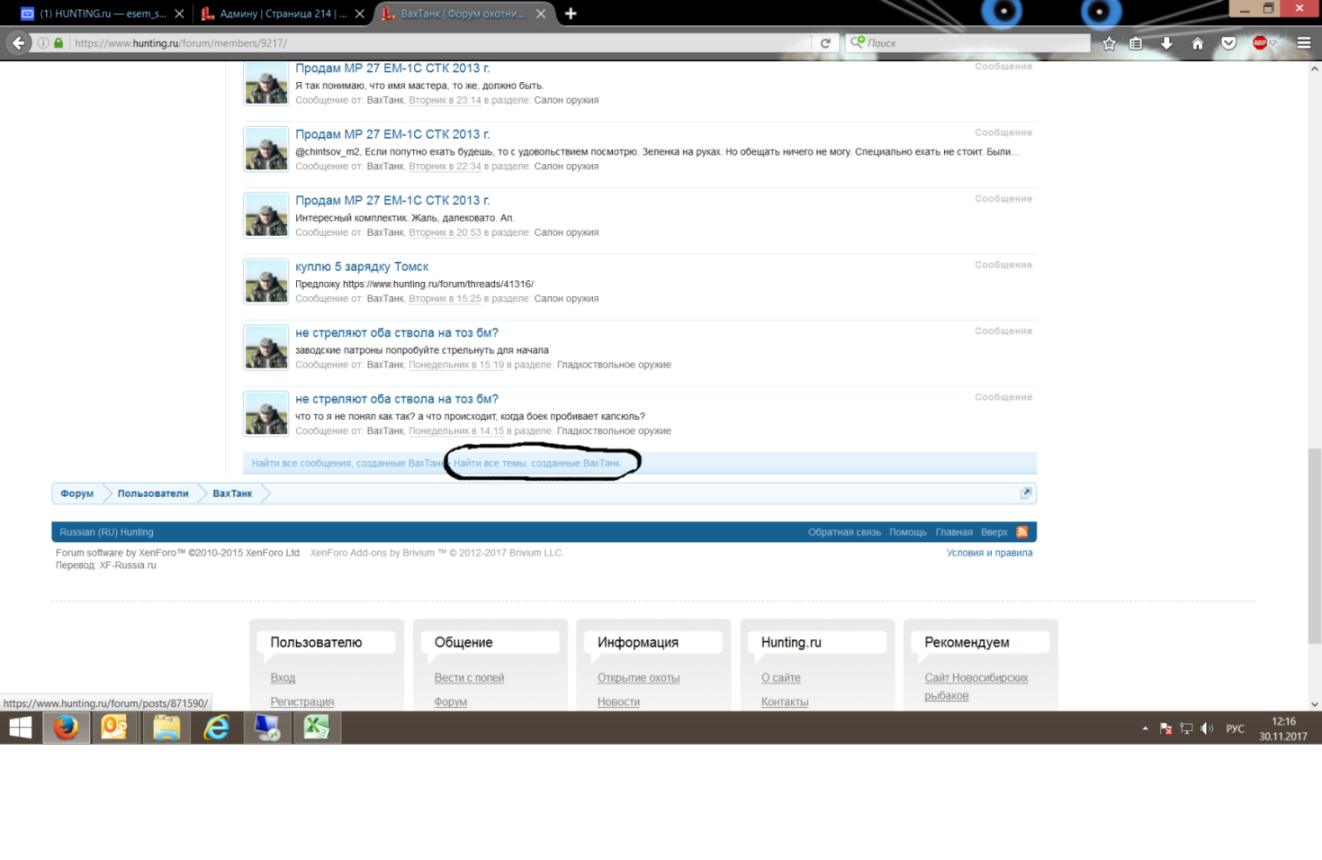
Task: Click the bookmarks list icon
Action: click(1136, 43)
